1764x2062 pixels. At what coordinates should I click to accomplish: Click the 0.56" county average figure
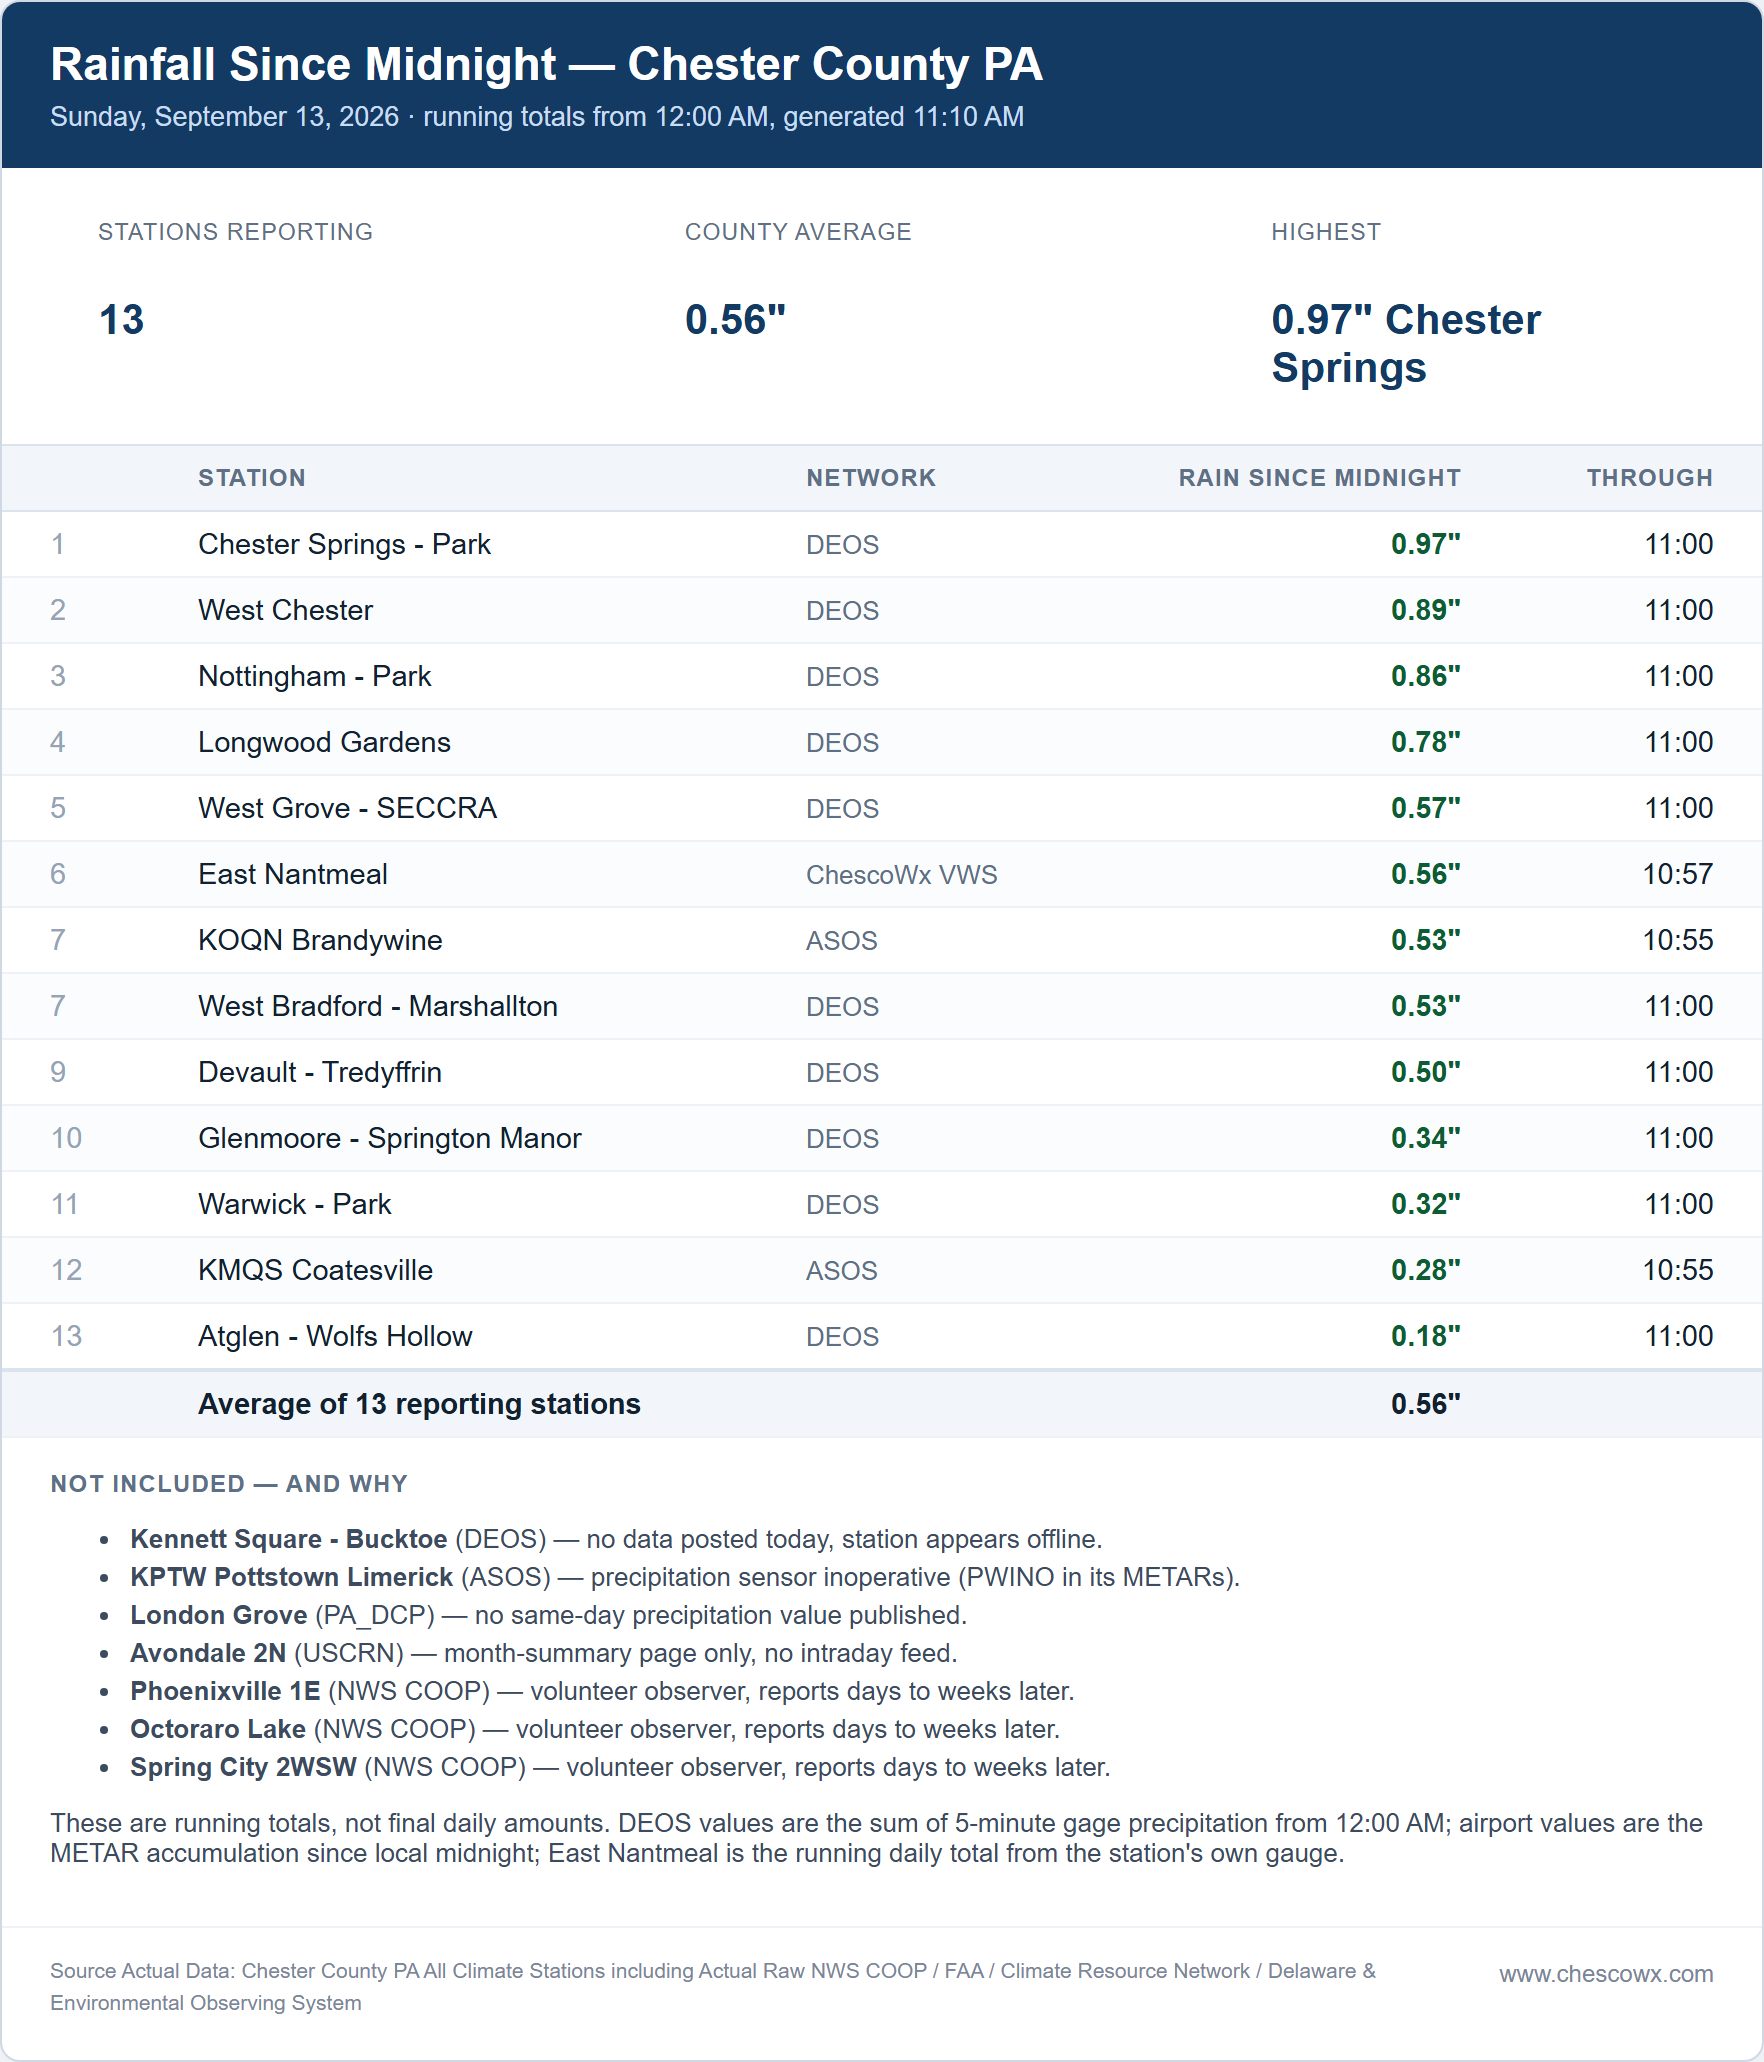735,320
